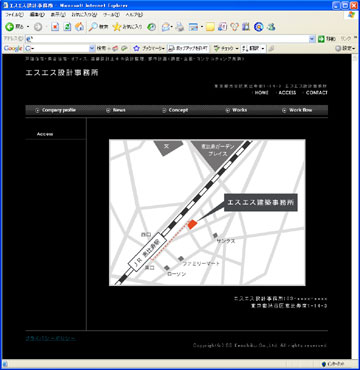Click the Stop loading icon
The width and height of the screenshot is (360, 370).
55,27
